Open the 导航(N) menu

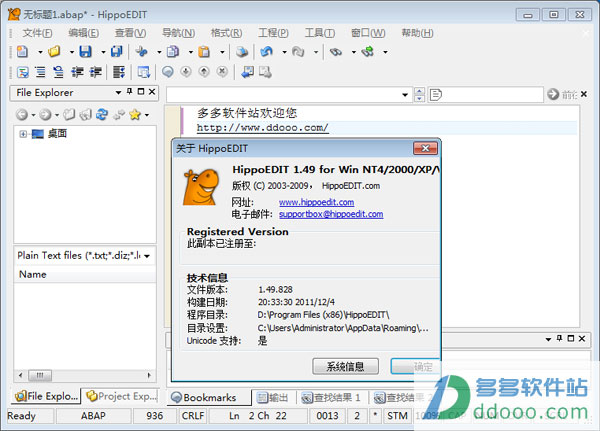click(178, 33)
